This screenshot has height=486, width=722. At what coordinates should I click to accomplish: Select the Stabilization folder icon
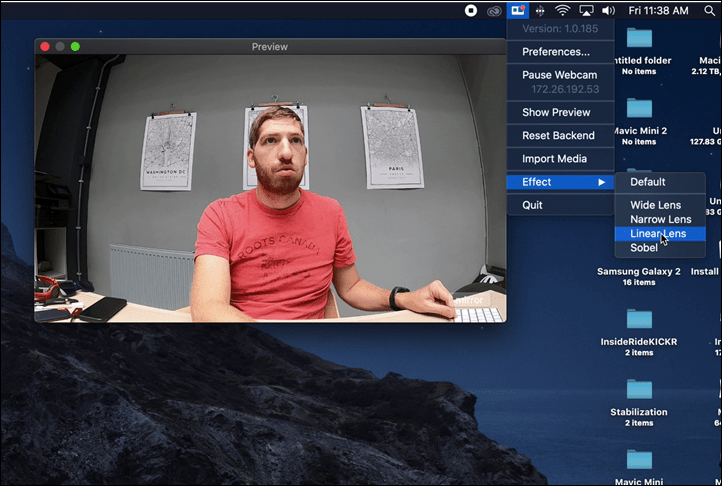pyautogui.click(x=639, y=390)
